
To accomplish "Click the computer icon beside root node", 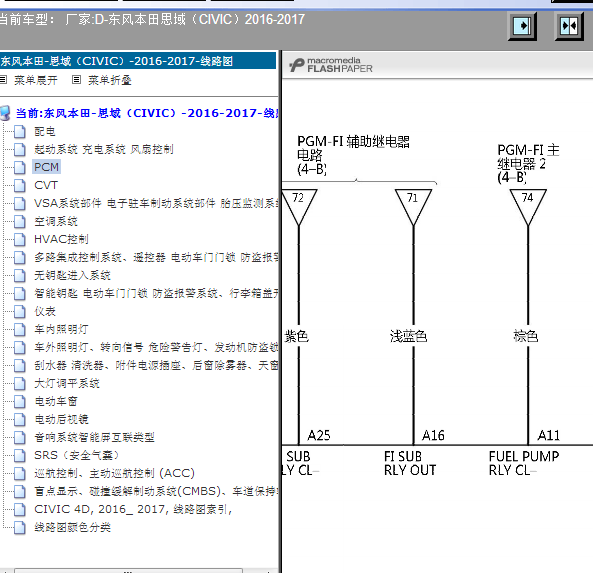I will (x=5, y=113).
